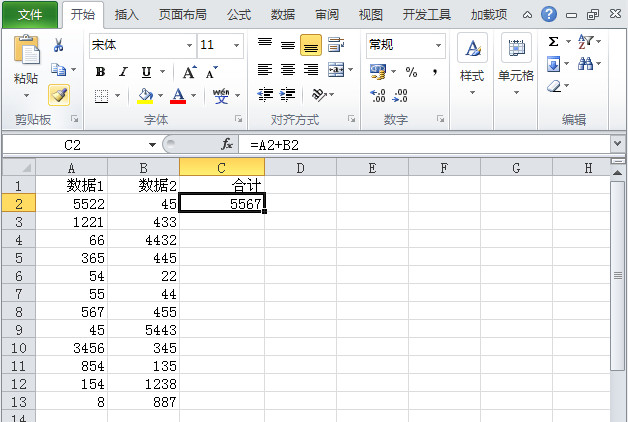
Task: Open the 文件 File tab
Action: pos(30,15)
